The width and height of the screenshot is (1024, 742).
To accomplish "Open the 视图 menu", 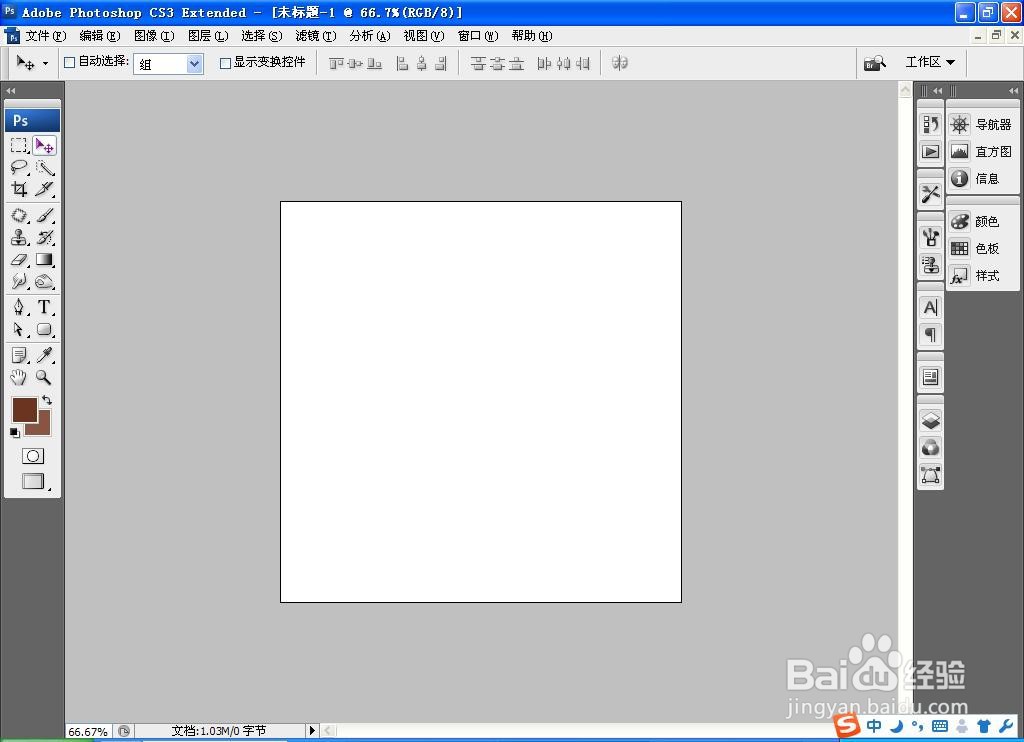I will pyautogui.click(x=424, y=36).
